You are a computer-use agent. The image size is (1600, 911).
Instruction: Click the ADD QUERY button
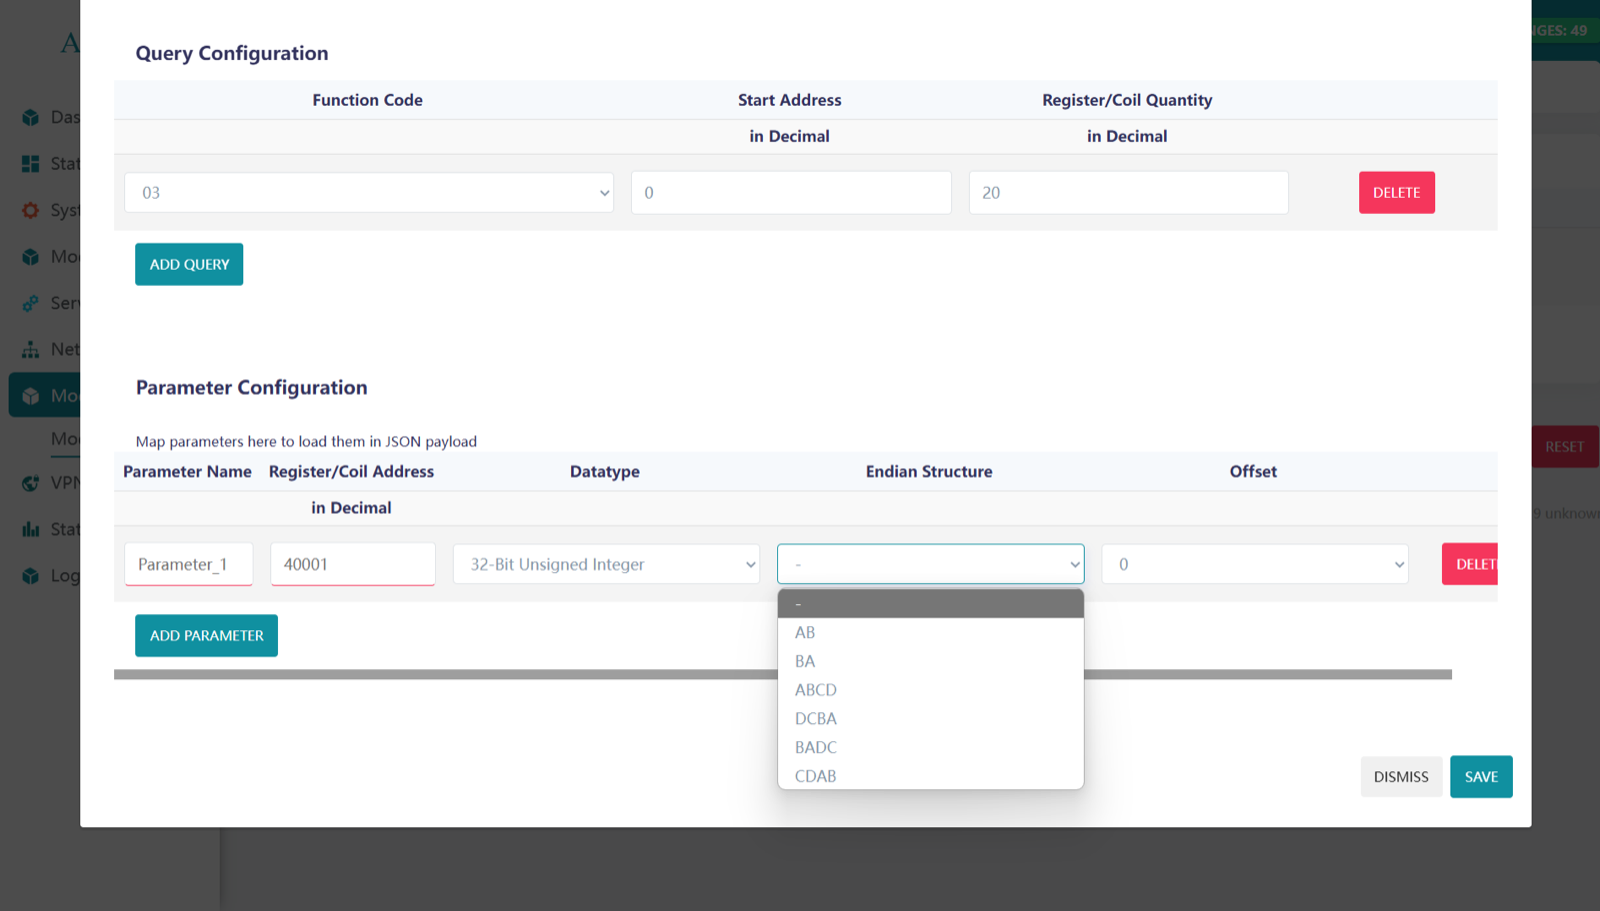(188, 264)
